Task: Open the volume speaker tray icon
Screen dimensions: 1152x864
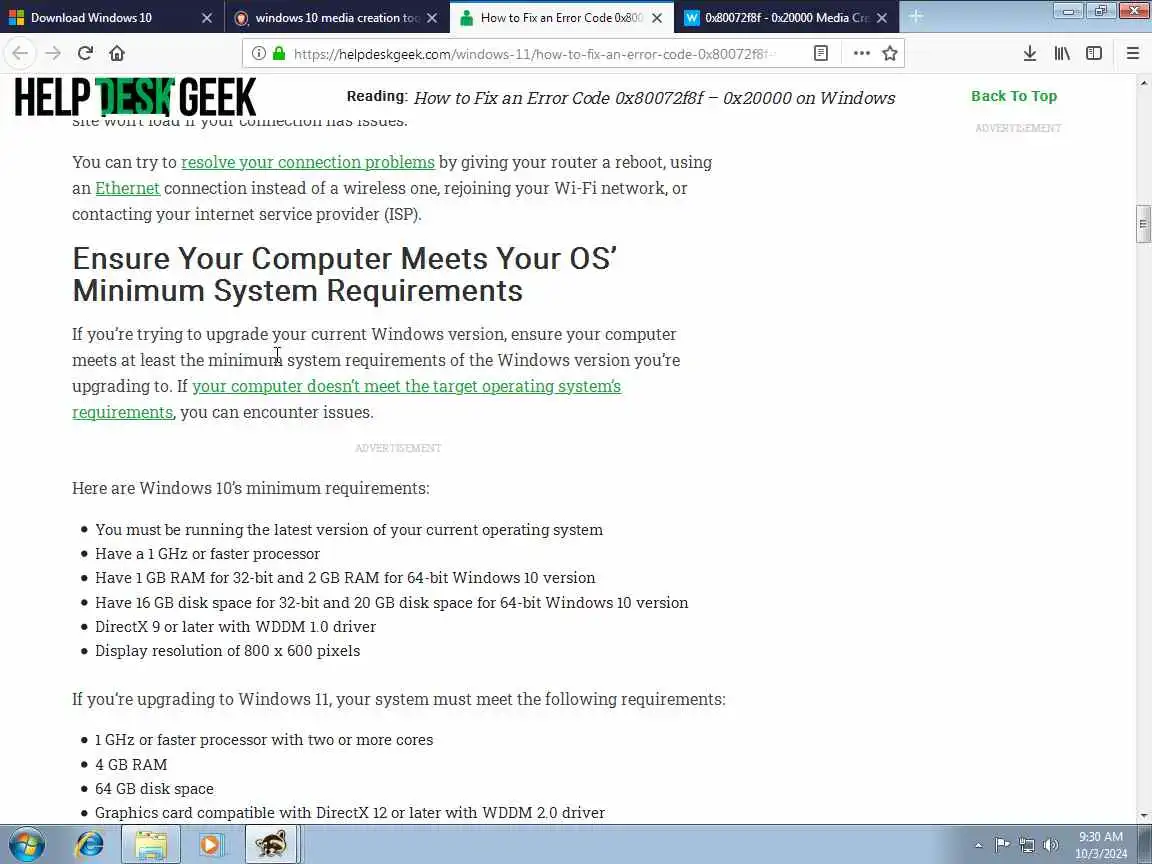Action: pyautogui.click(x=1051, y=845)
